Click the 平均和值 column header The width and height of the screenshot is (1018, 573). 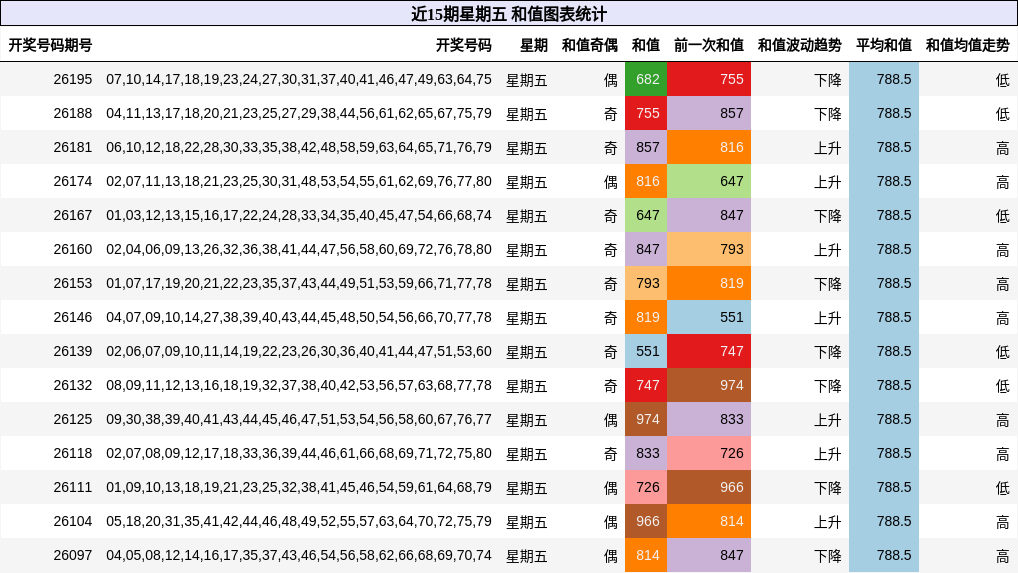(884, 45)
